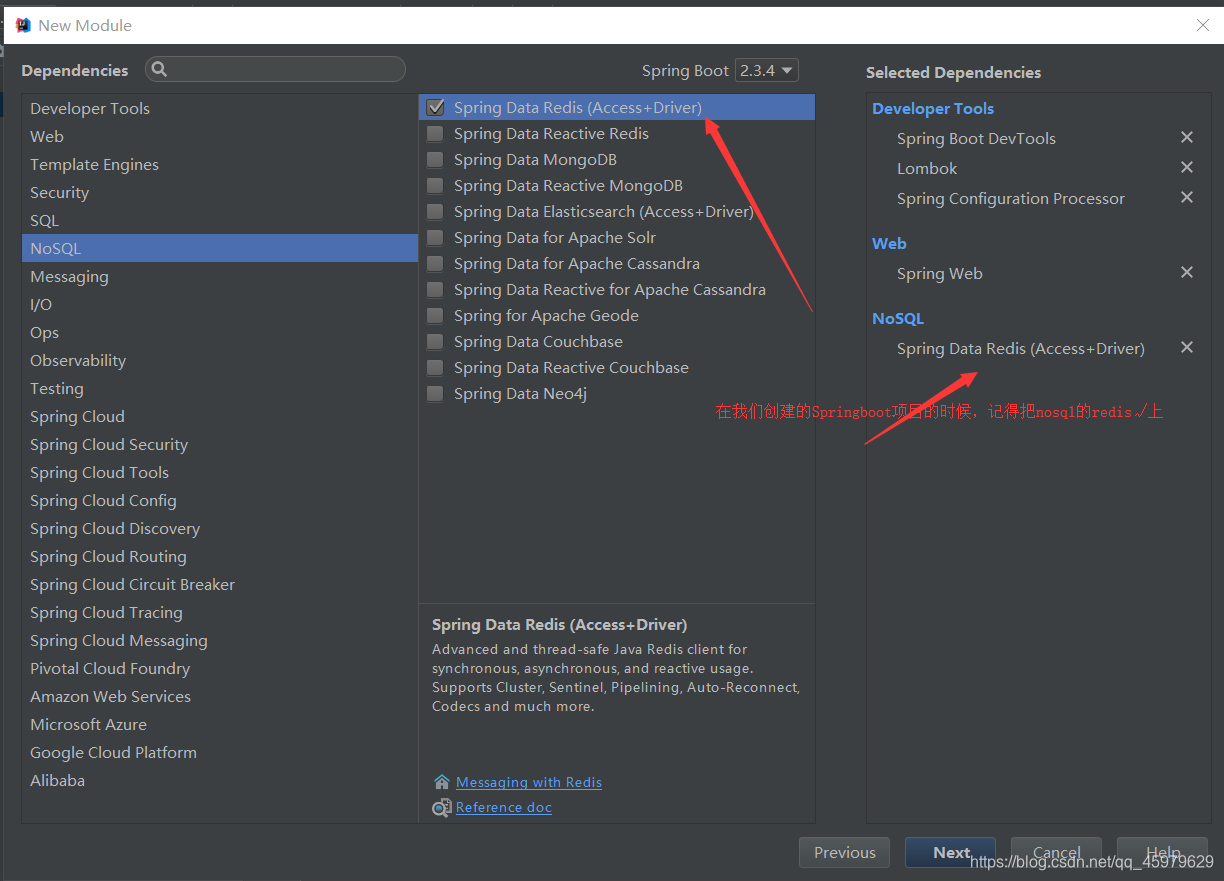Select Lombok in Selected Dependencies
This screenshot has height=881, width=1224.
927,168
